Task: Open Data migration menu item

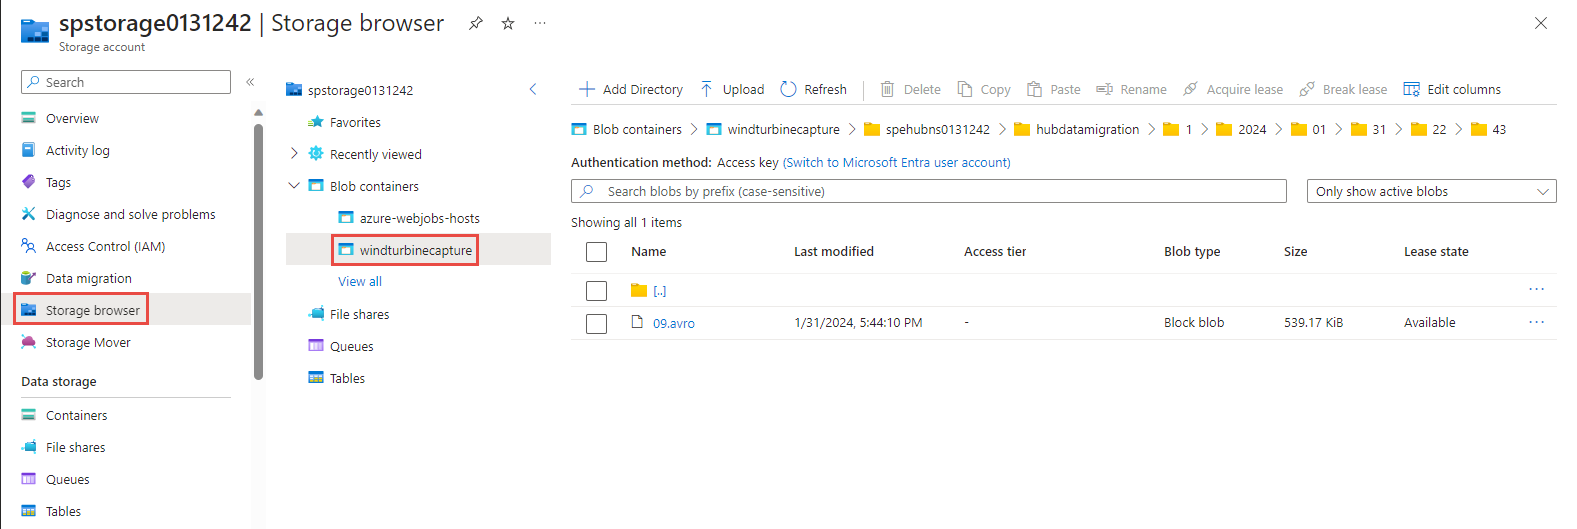Action: click(88, 278)
